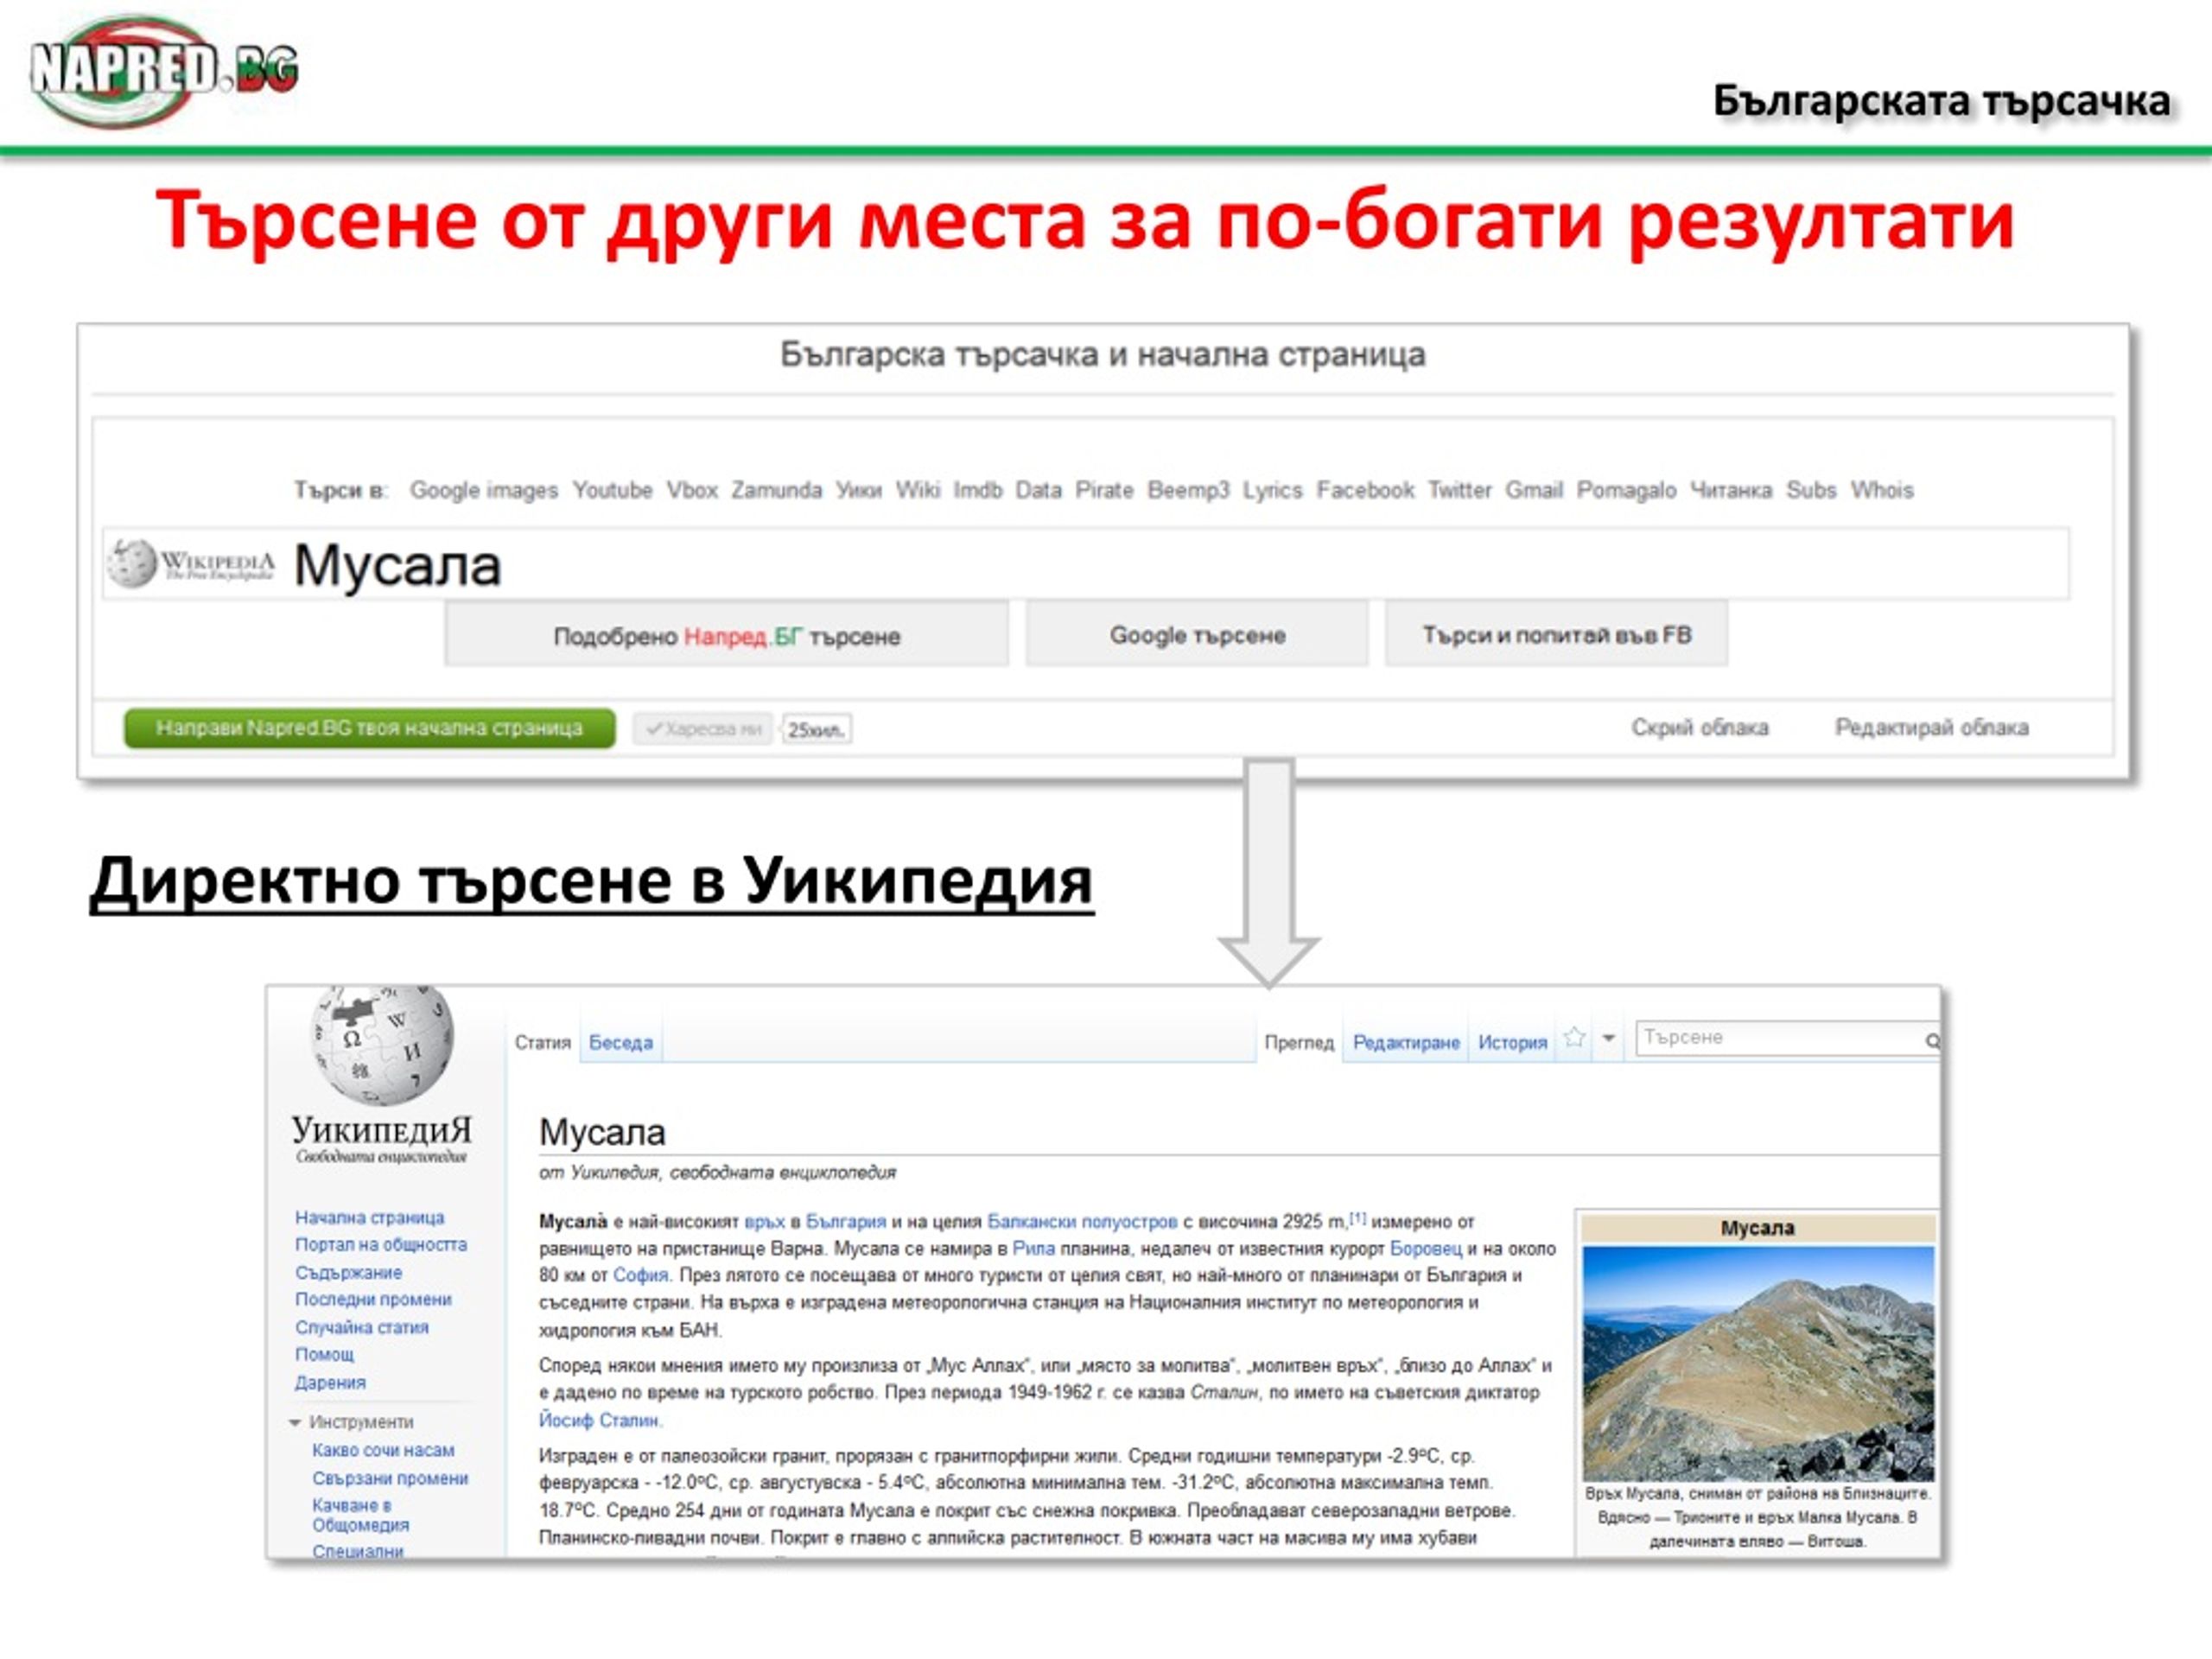Open Свързани промени link
2212x1659 pixels.
390,1478
